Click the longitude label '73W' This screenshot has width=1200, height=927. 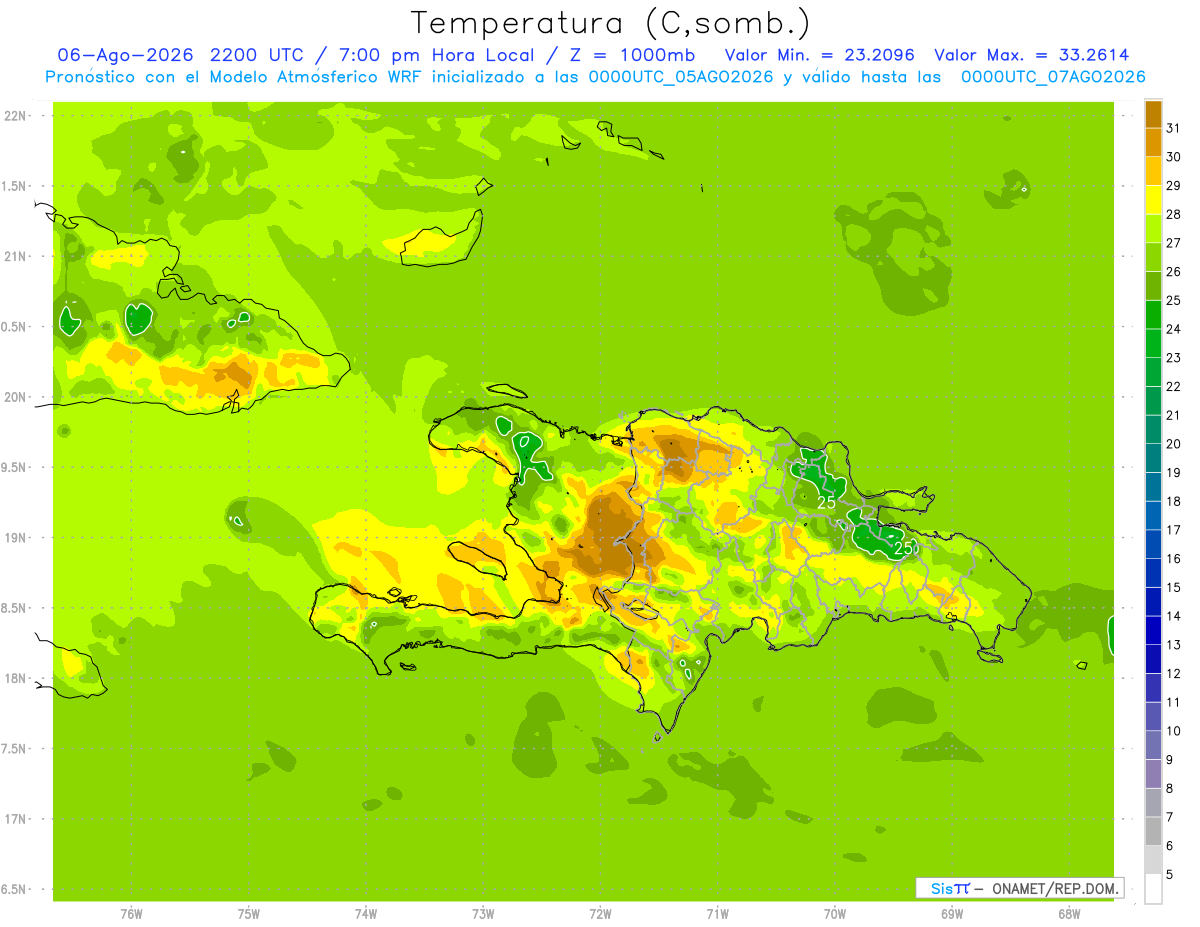point(483,914)
